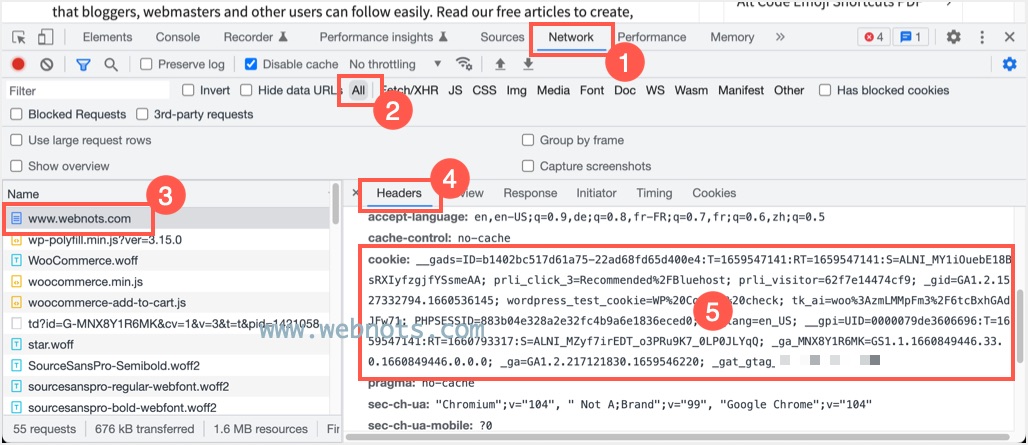The width and height of the screenshot is (1028, 445).
Task: Open the Response tab of request
Action: pyautogui.click(x=530, y=193)
